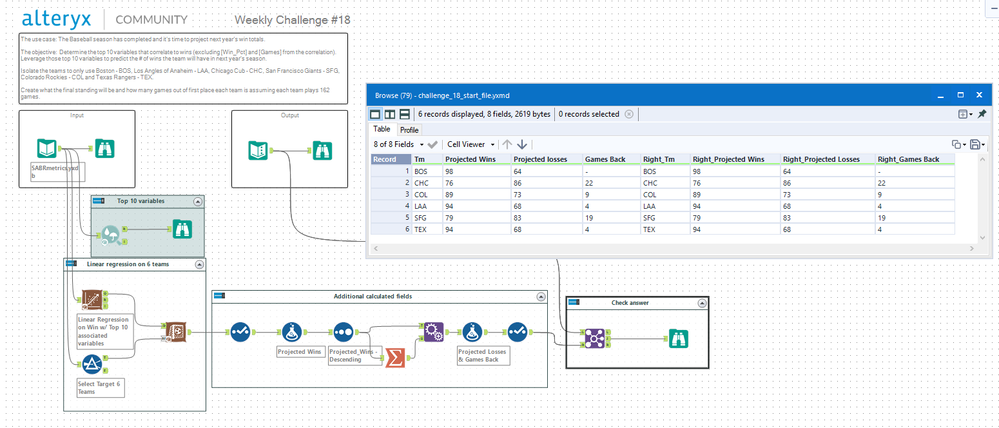This screenshot has height=428, width=999.
Task: Collapse the Top 10 variables container
Action: (198, 201)
